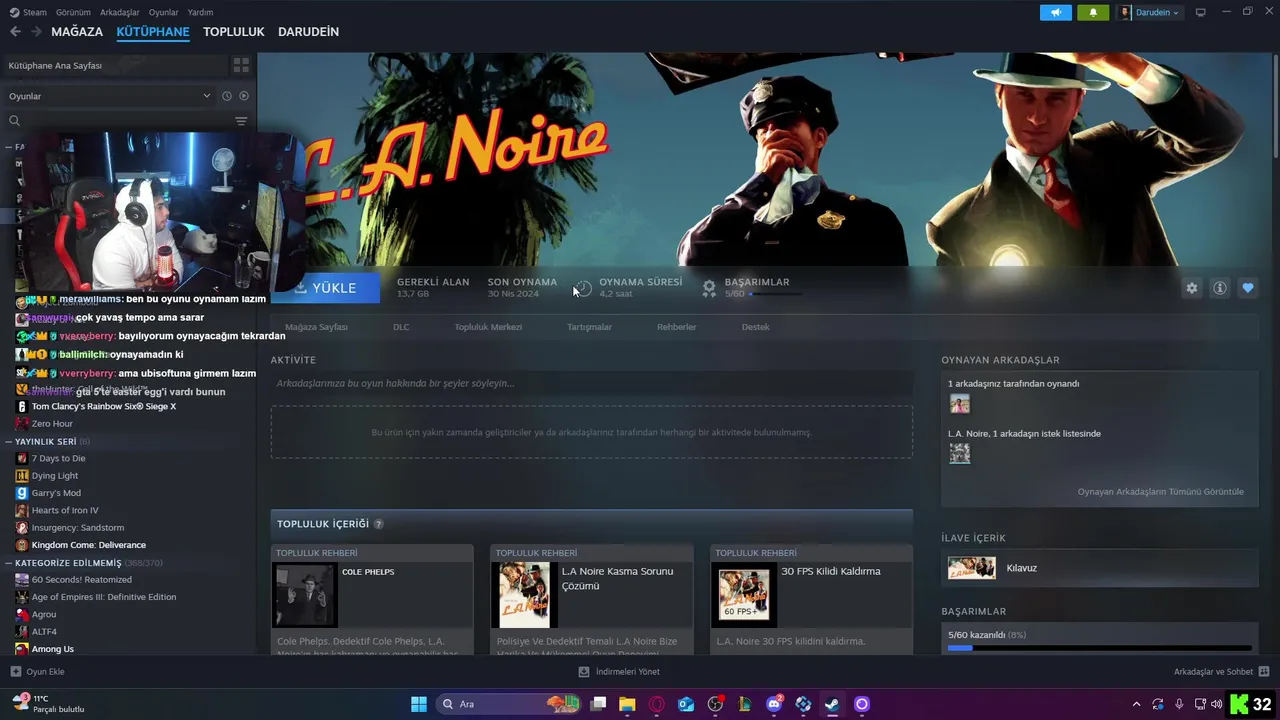1280x720 pixels.
Task: Click the play time clock icon
Action: (583, 288)
